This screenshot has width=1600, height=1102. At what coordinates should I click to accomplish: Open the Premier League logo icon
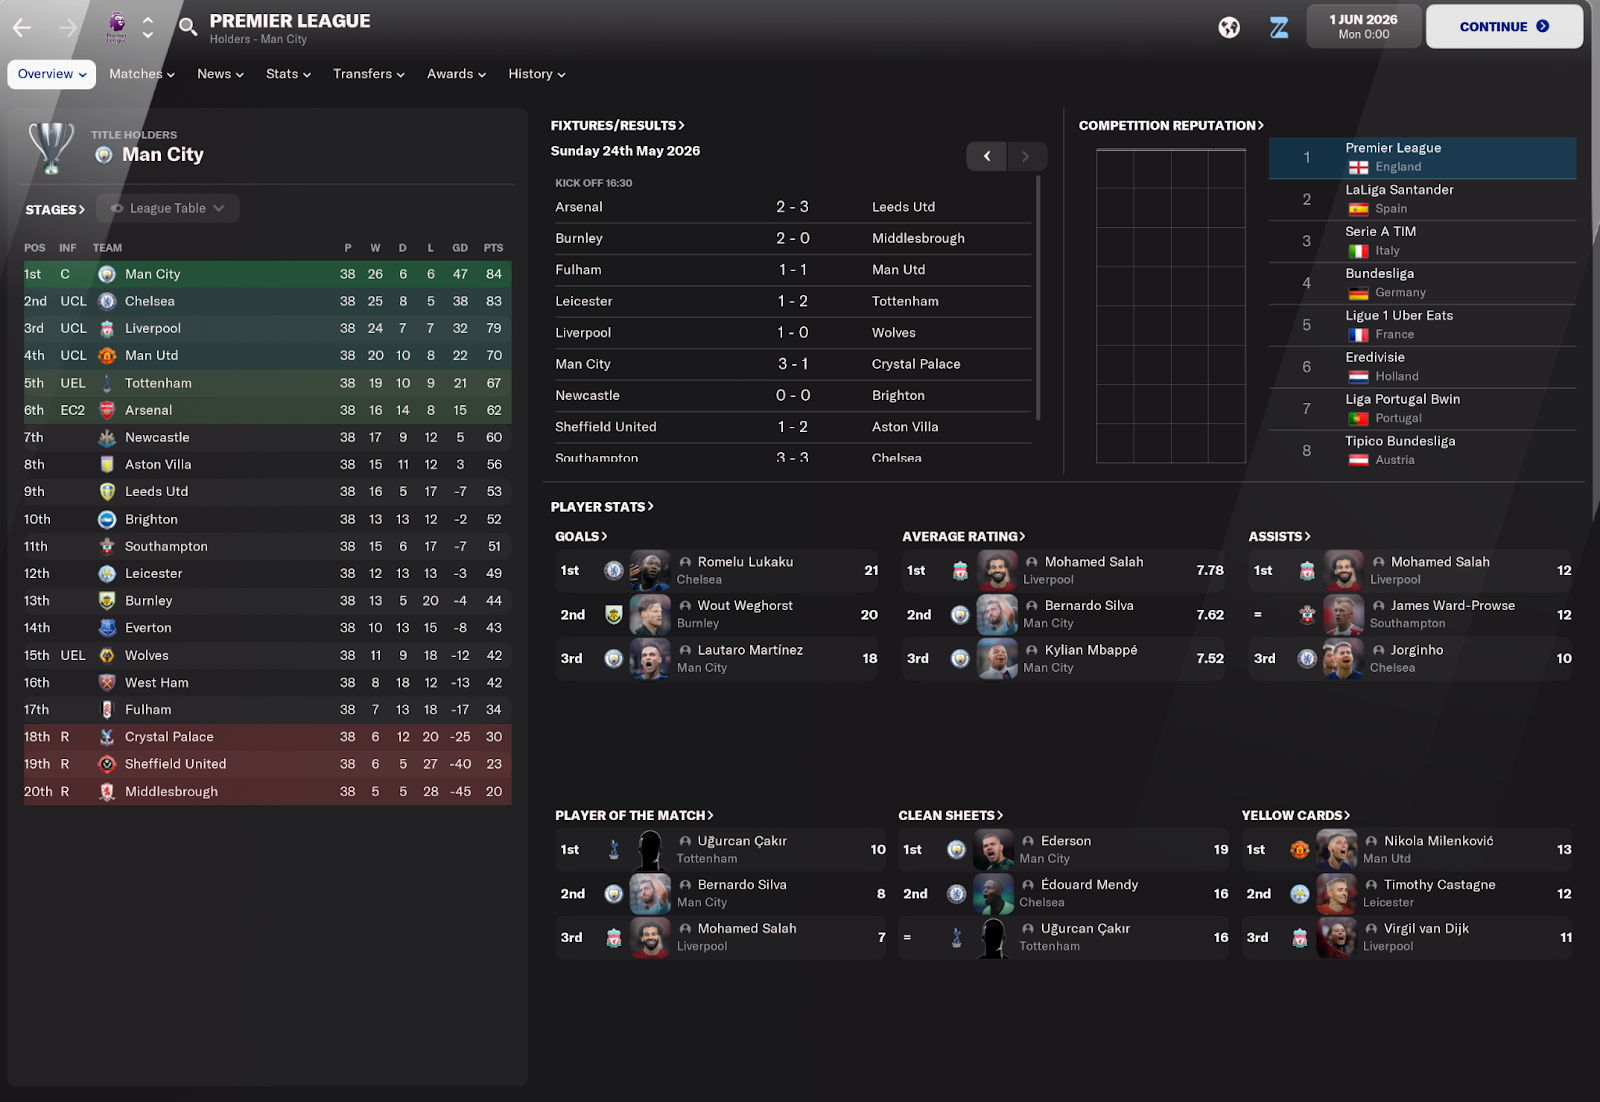point(117,27)
